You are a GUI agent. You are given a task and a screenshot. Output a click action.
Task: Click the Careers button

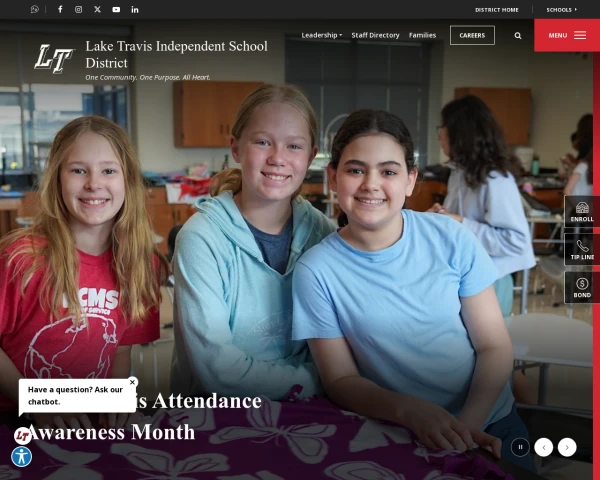tap(472, 35)
